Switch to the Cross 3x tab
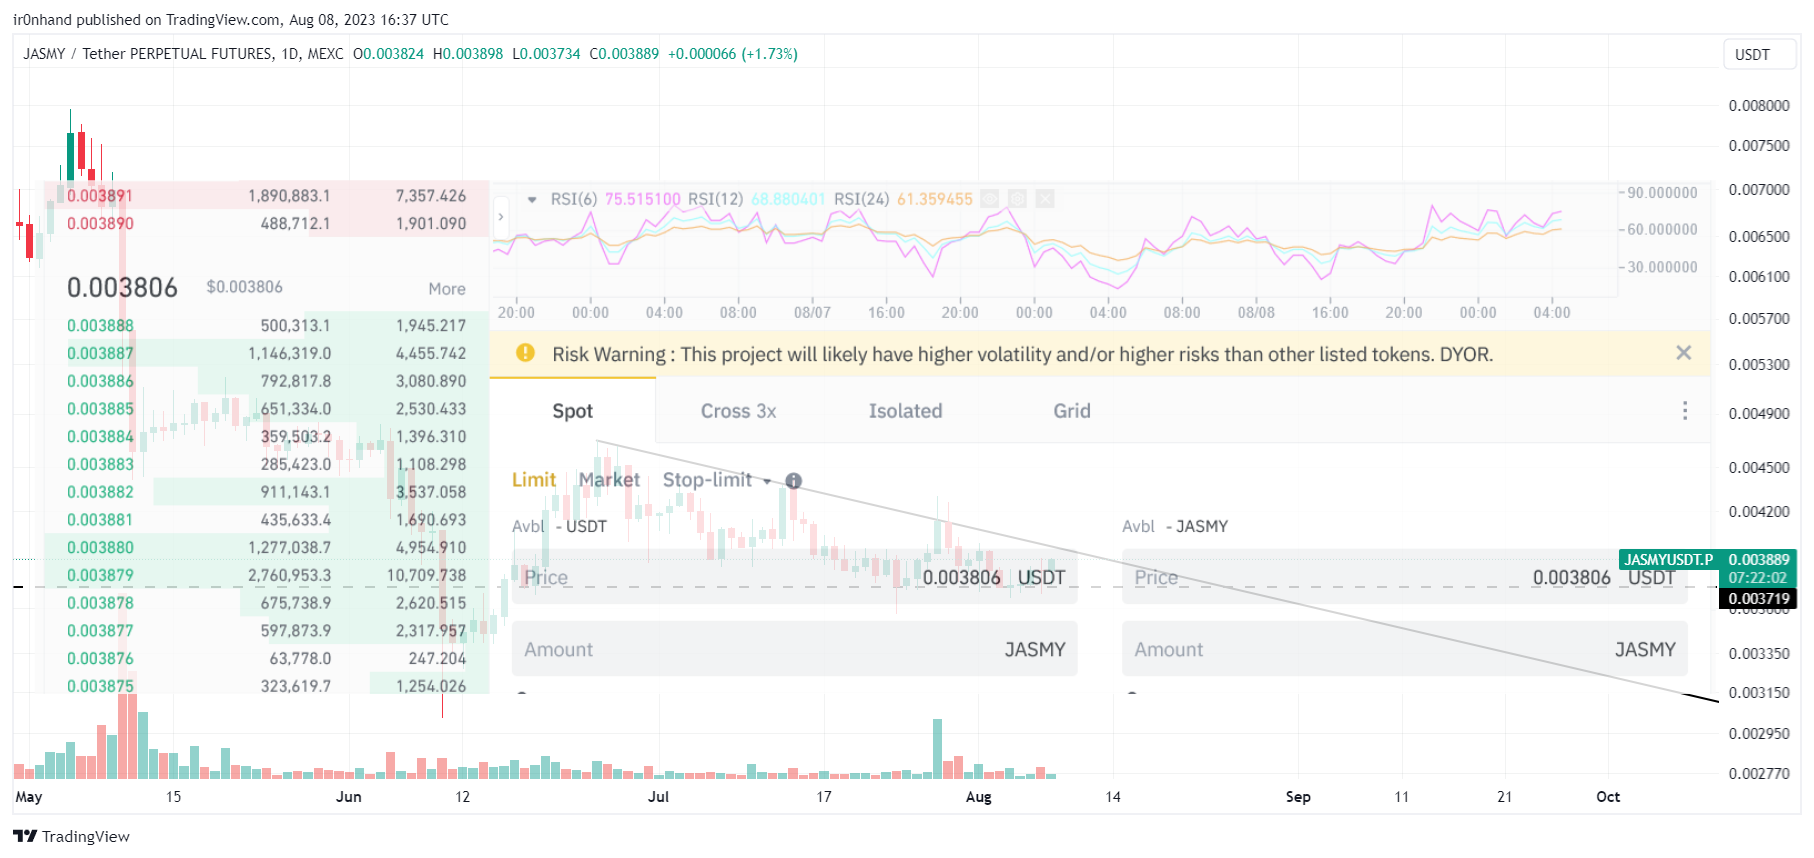This screenshot has height=858, width=1814. tap(738, 411)
